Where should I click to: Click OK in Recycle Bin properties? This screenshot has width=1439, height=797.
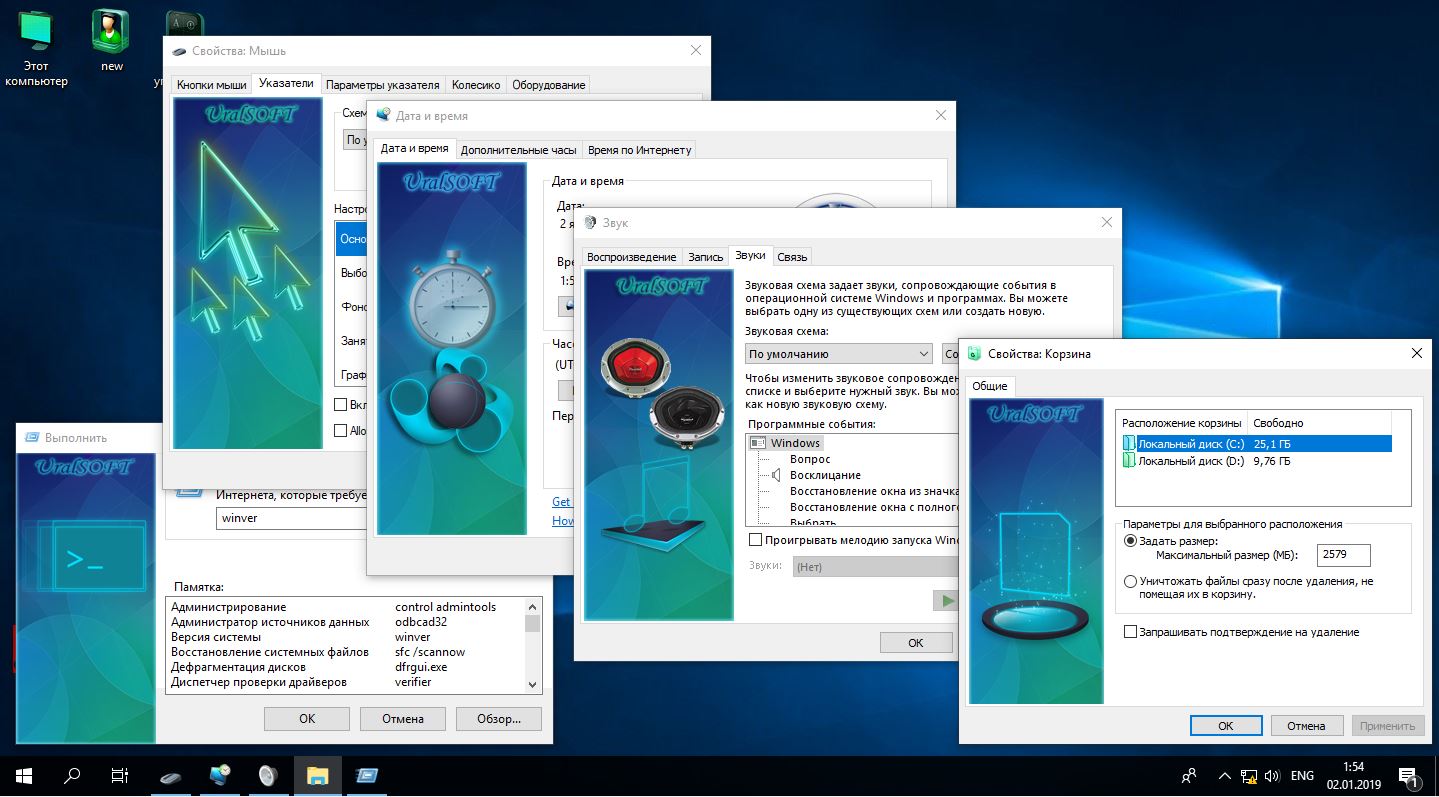[x=1226, y=726]
